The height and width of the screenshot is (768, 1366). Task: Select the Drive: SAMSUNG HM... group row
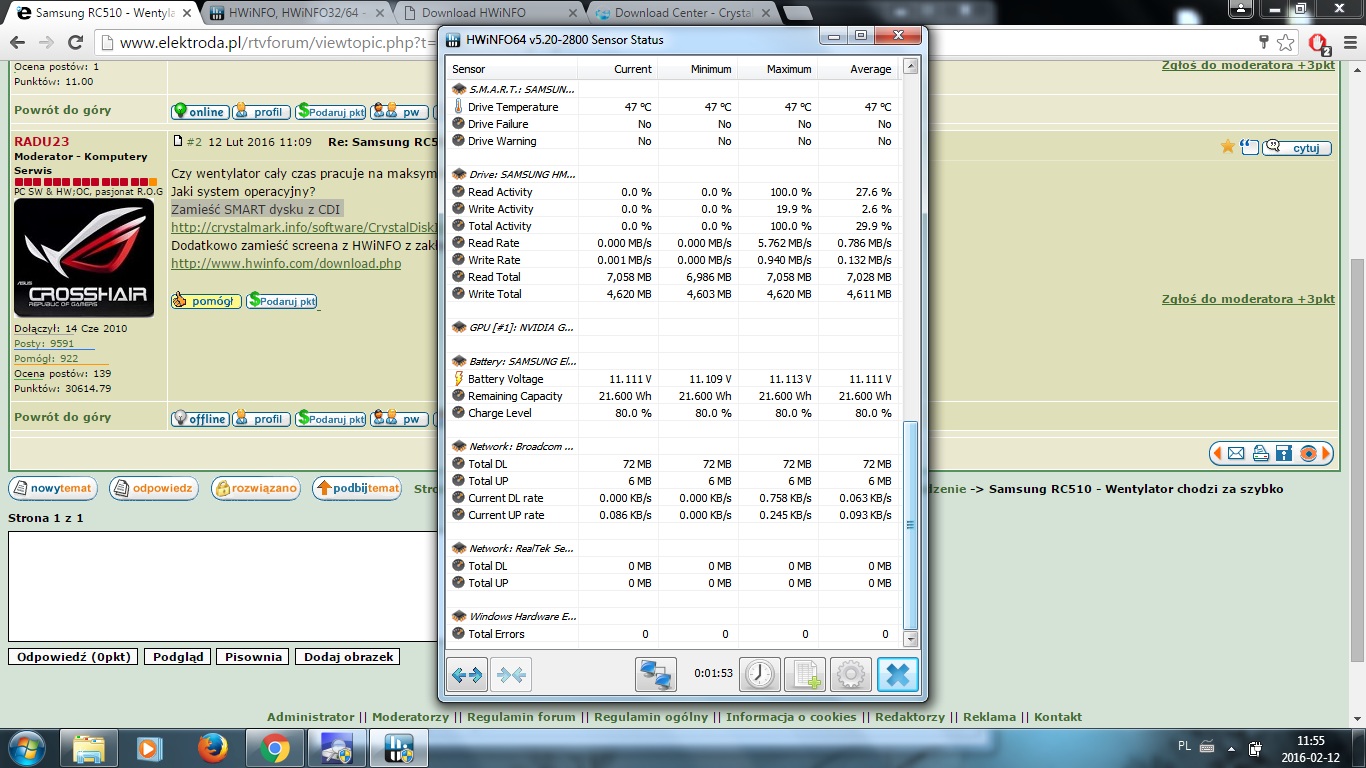coord(672,174)
